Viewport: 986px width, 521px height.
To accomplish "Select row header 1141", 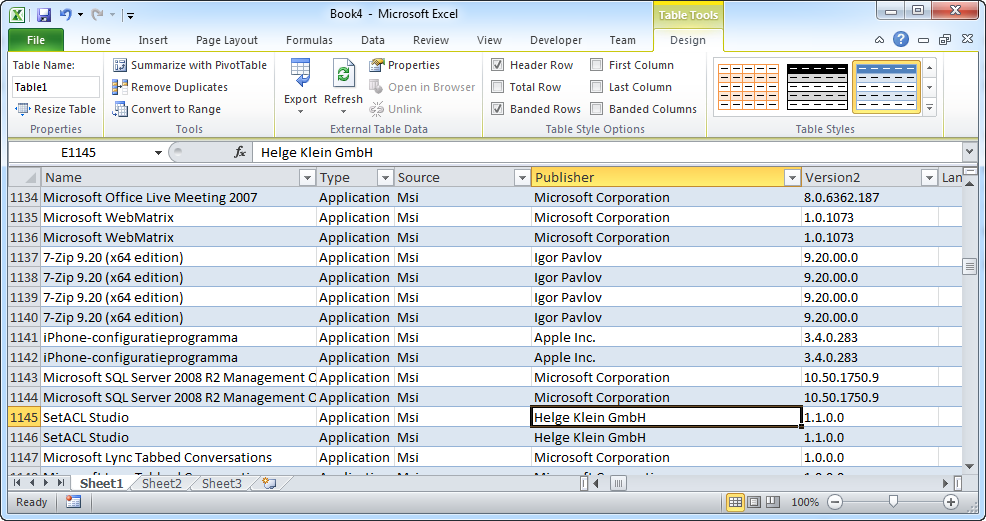I will click(25, 337).
